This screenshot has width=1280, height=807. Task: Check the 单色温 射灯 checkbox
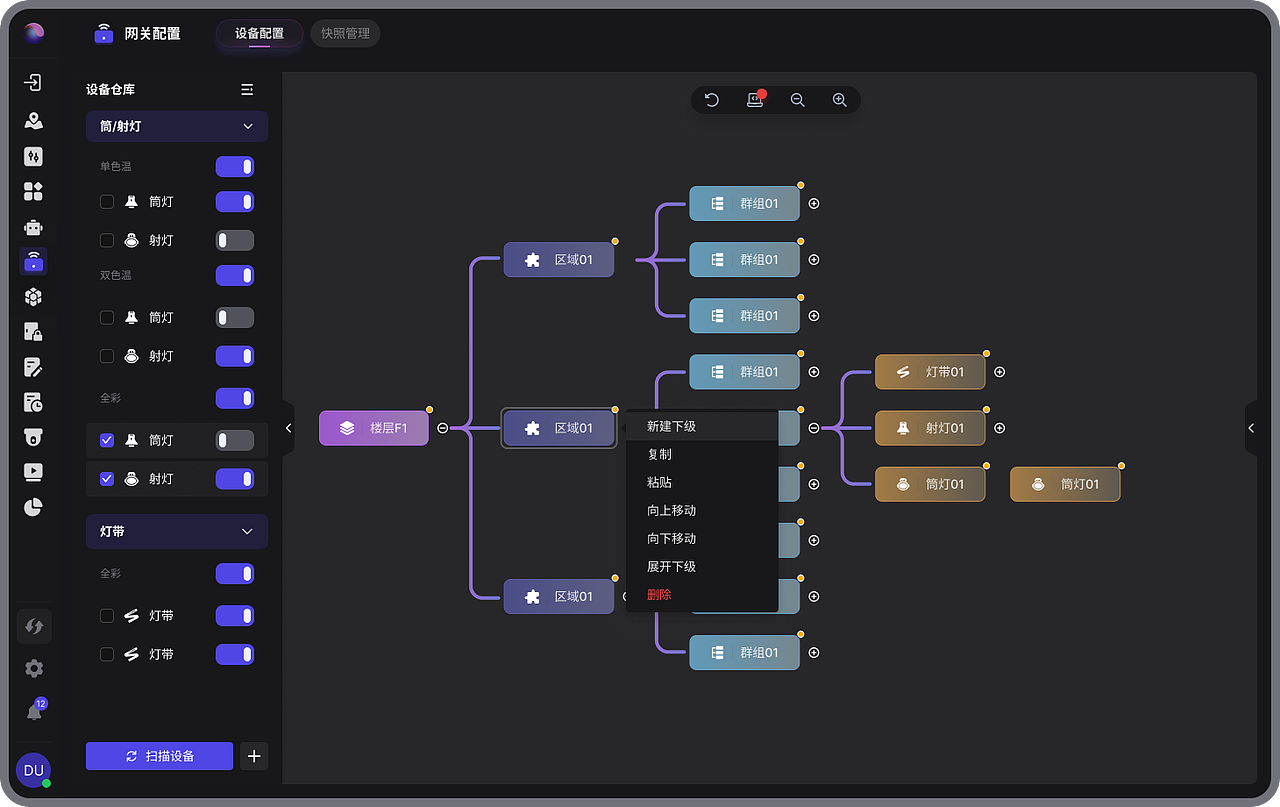[107, 240]
